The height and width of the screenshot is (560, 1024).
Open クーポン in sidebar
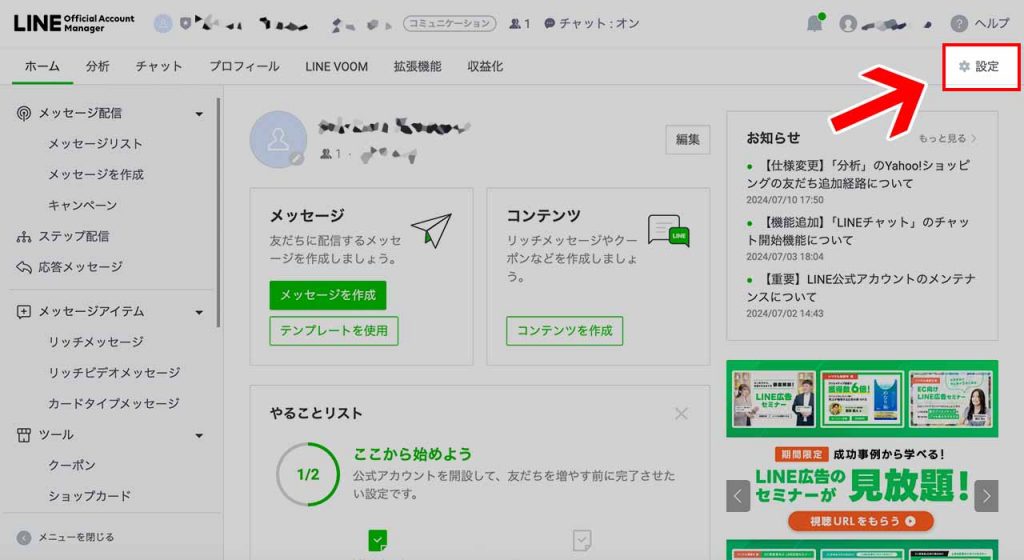pos(72,465)
